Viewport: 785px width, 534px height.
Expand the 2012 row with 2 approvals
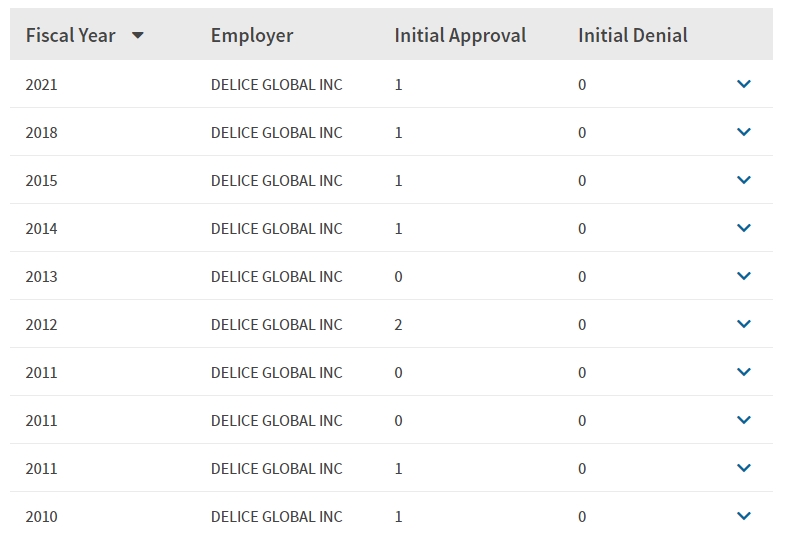744,324
